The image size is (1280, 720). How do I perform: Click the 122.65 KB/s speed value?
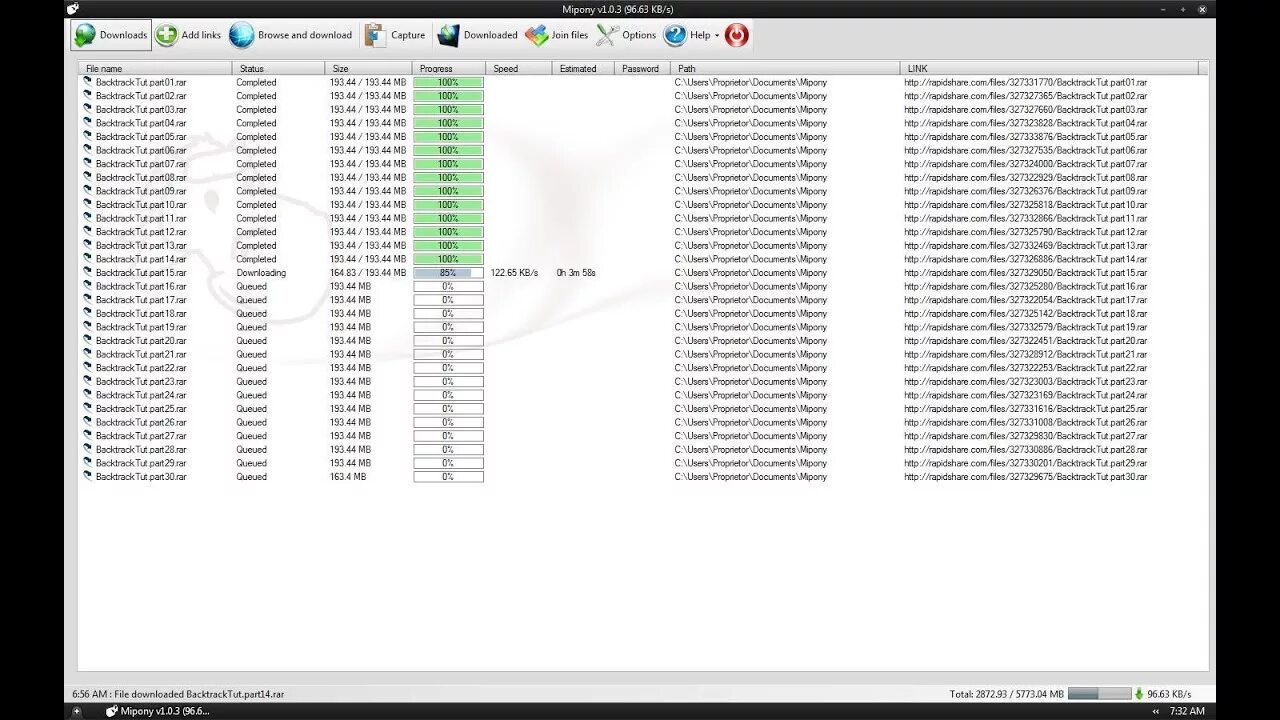515,273
